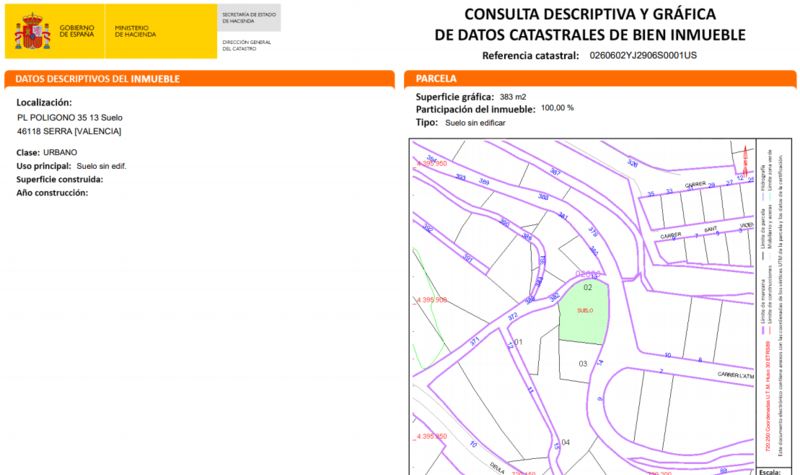This screenshot has height=475, width=800.
Task: Click the red 'SUELO' map label
Action: tap(585, 310)
